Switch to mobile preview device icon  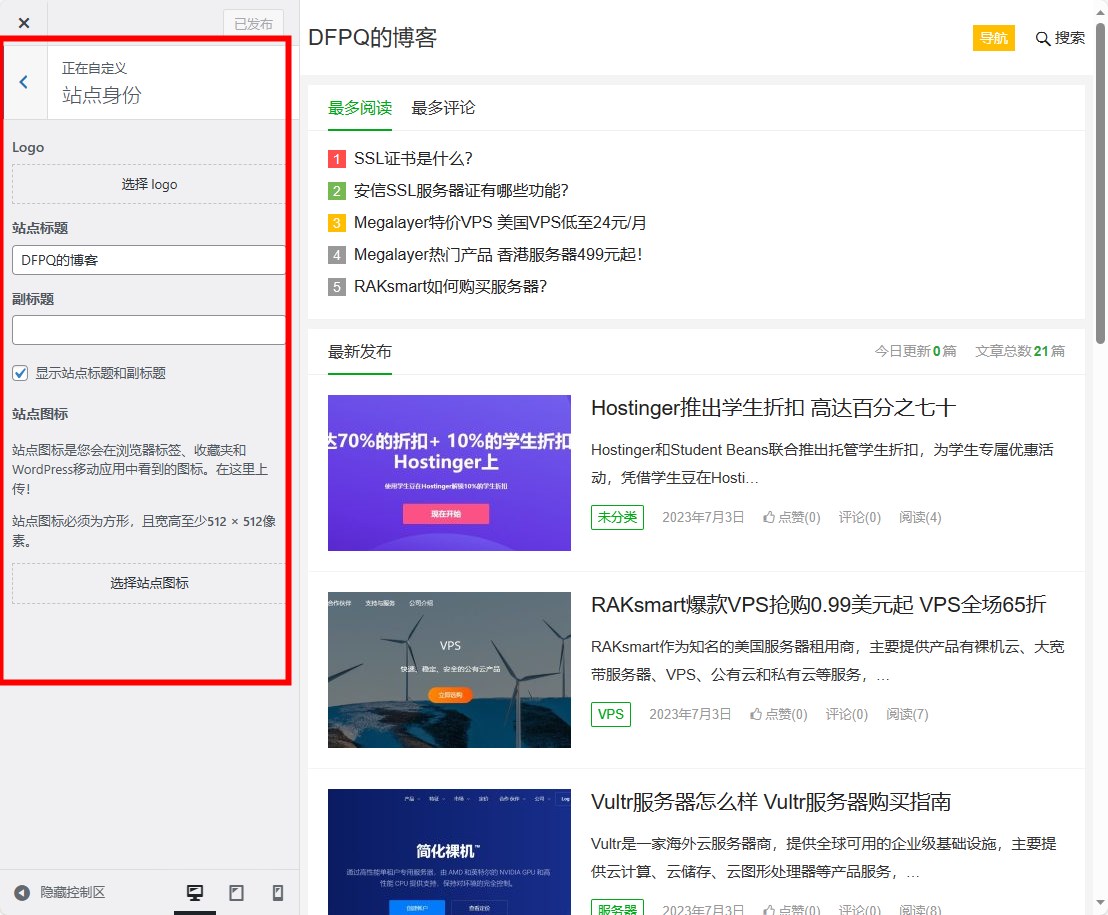[278, 893]
